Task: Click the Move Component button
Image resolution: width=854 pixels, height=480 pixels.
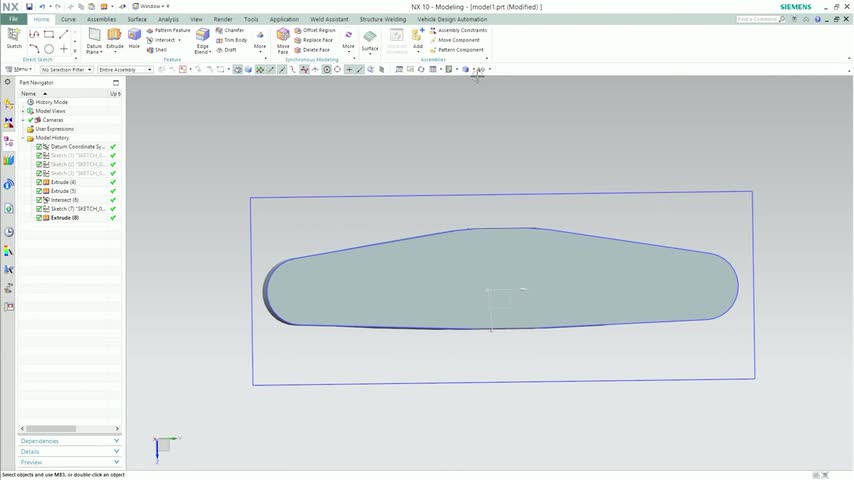Action: pyautogui.click(x=455, y=40)
